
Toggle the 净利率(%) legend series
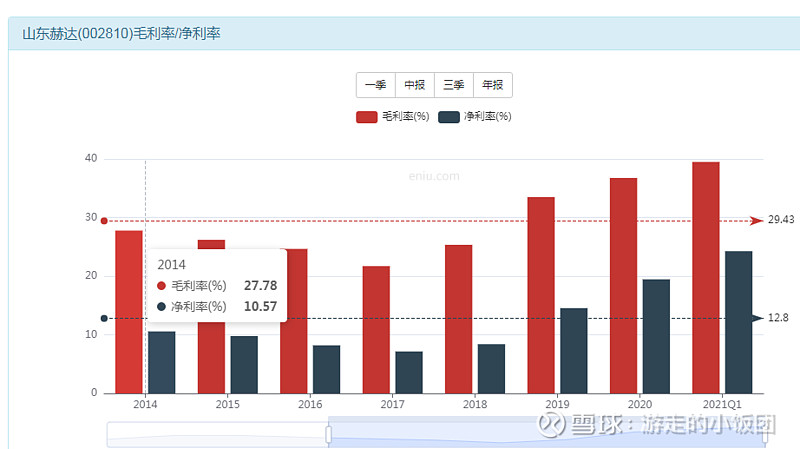474,117
